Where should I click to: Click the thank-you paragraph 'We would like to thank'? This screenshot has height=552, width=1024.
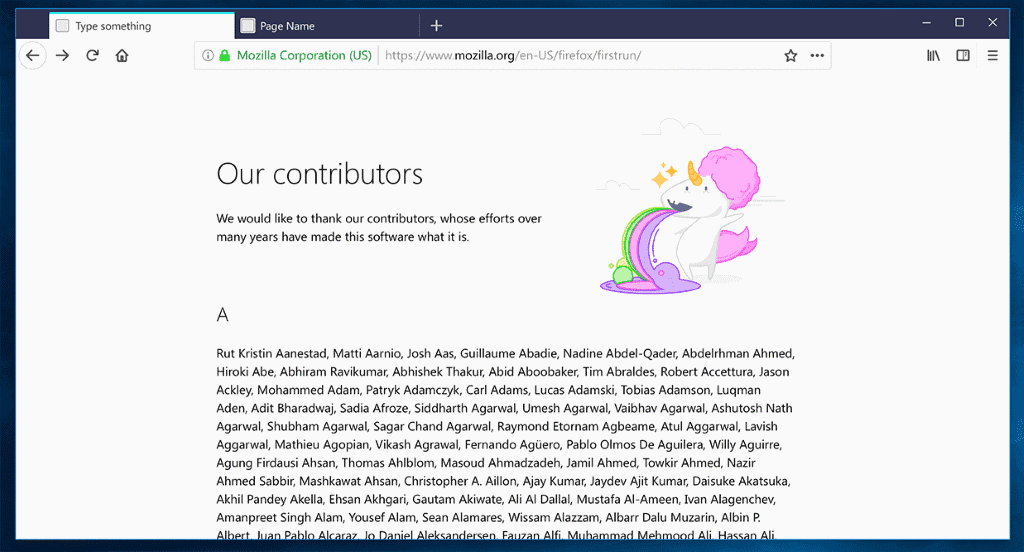point(379,227)
